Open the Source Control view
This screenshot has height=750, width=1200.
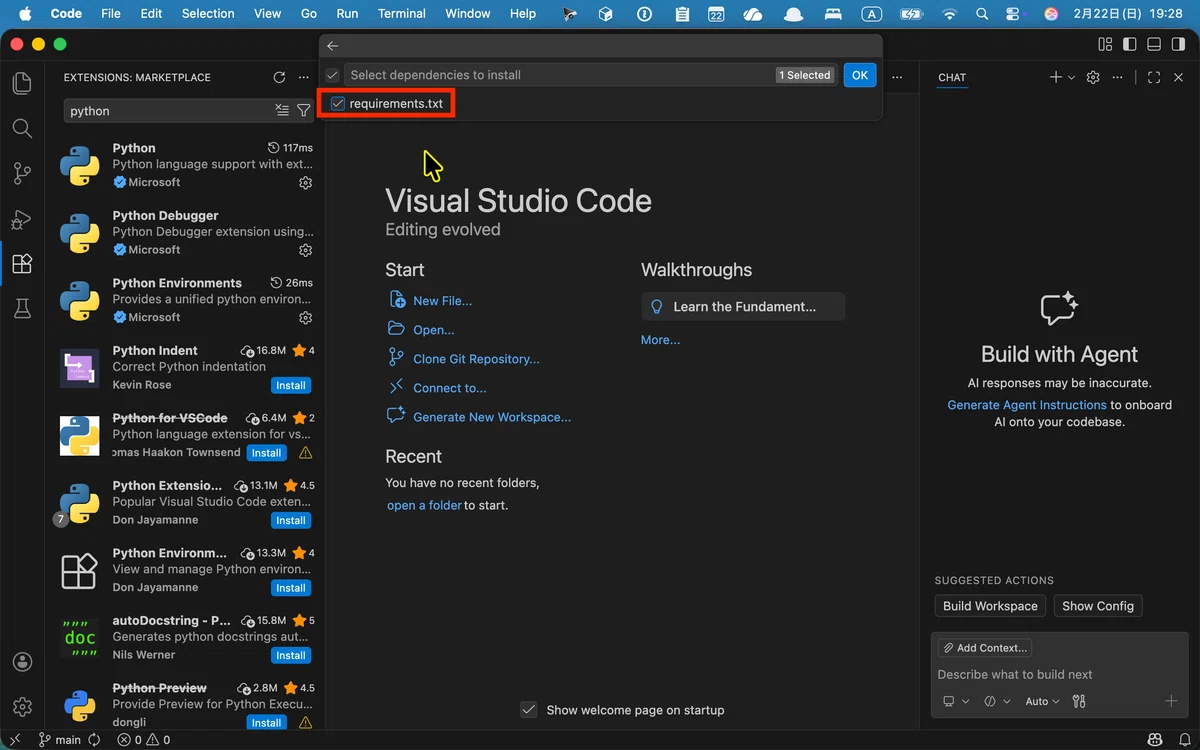(22, 174)
